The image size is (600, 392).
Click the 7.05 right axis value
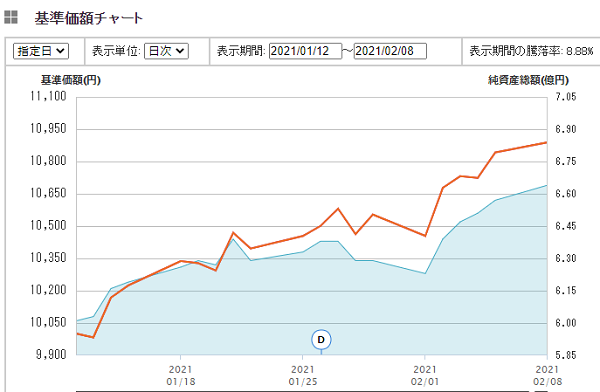(x=566, y=97)
